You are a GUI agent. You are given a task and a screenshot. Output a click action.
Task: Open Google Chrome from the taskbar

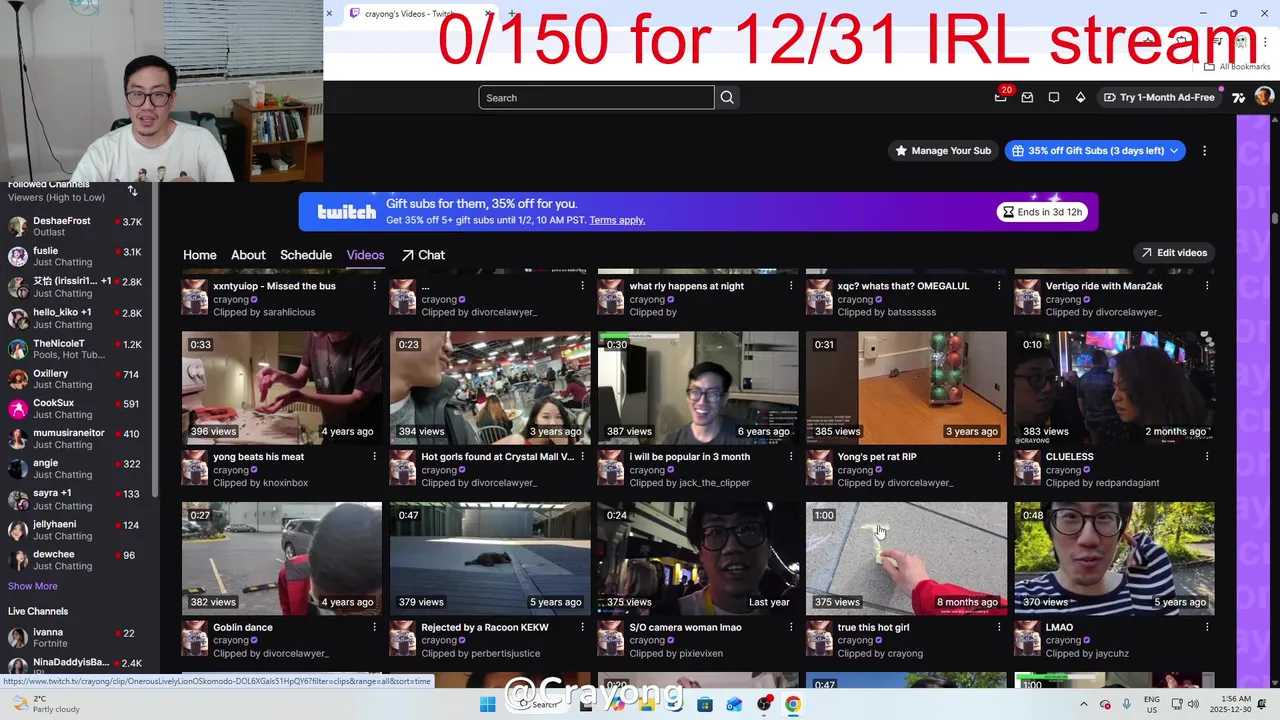point(792,704)
